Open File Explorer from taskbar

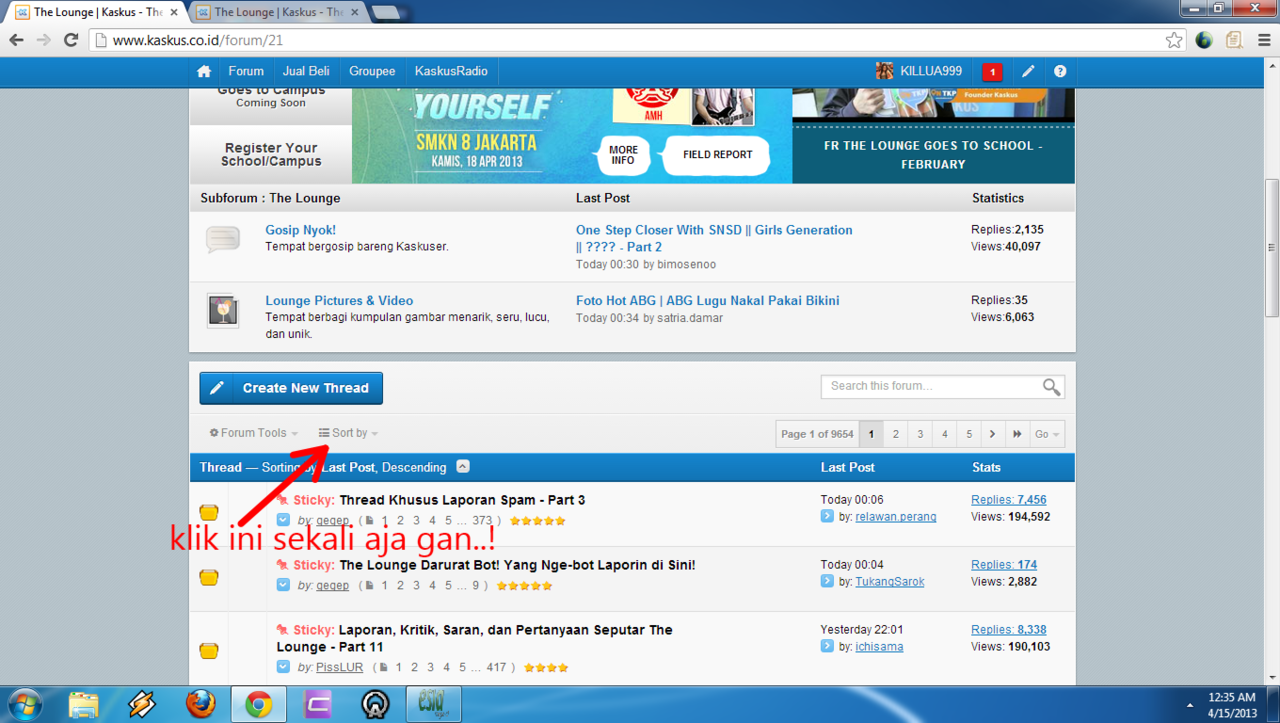click(x=83, y=704)
